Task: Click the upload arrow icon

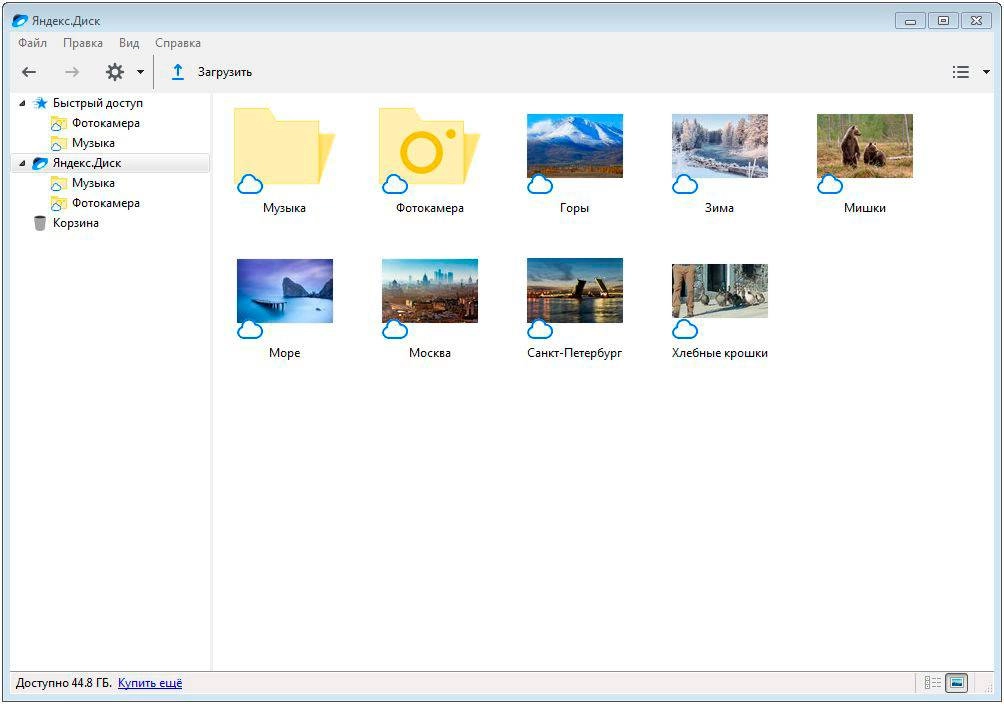Action: pyautogui.click(x=178, y=72)
